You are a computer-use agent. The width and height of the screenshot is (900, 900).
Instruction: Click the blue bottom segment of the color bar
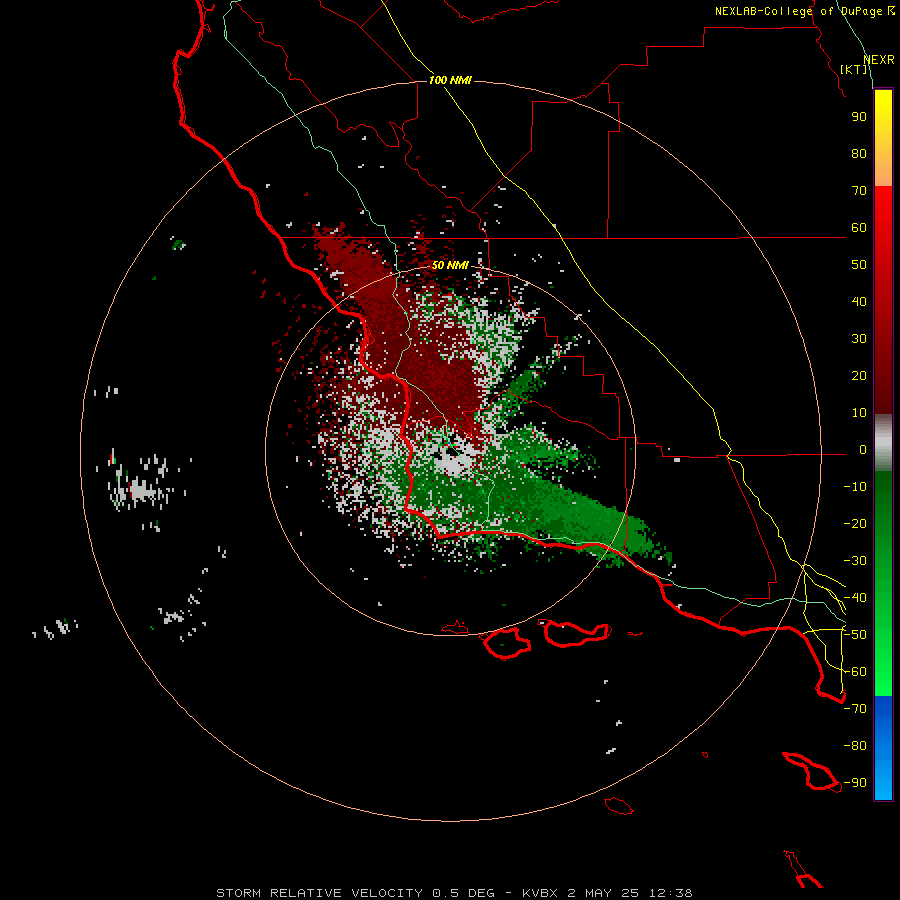(x=883, y=748)
